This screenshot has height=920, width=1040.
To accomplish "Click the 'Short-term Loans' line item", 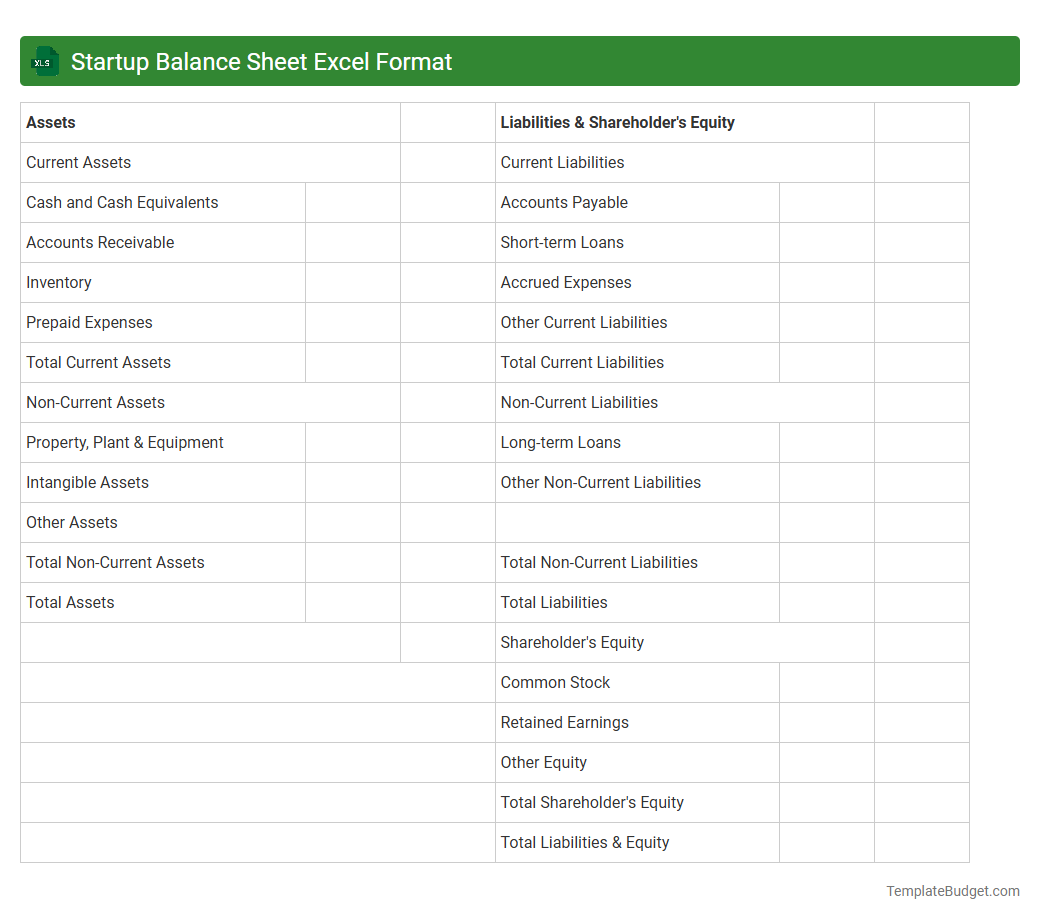I will click(x=562, y=242).
